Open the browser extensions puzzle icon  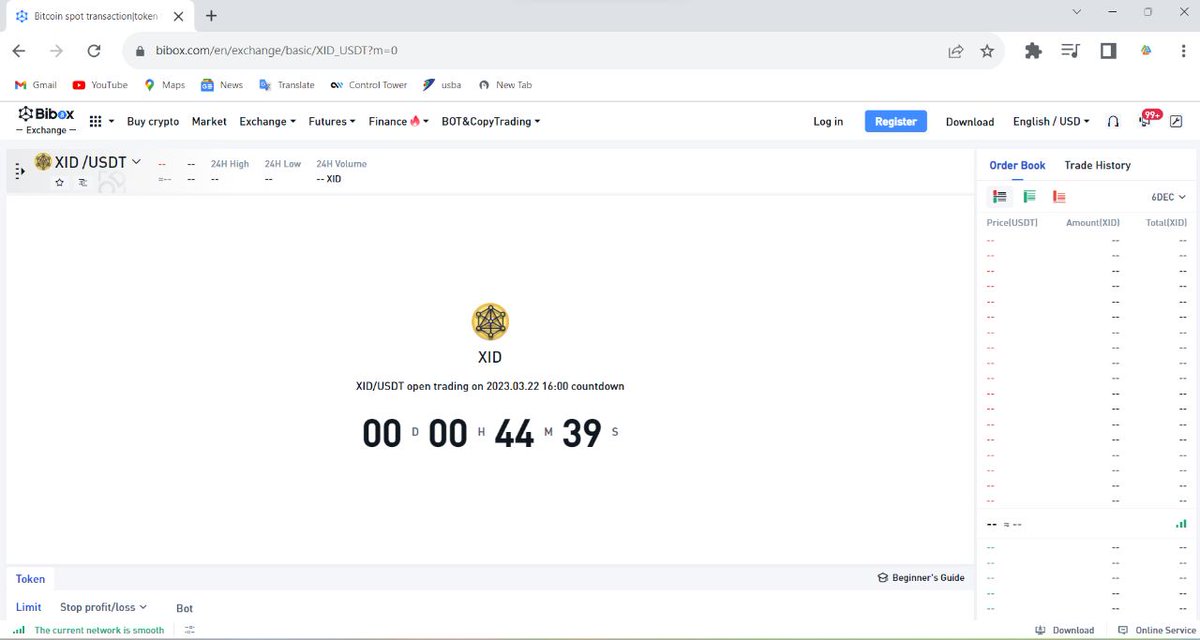pyautogui.click(x=1033, y=50)
